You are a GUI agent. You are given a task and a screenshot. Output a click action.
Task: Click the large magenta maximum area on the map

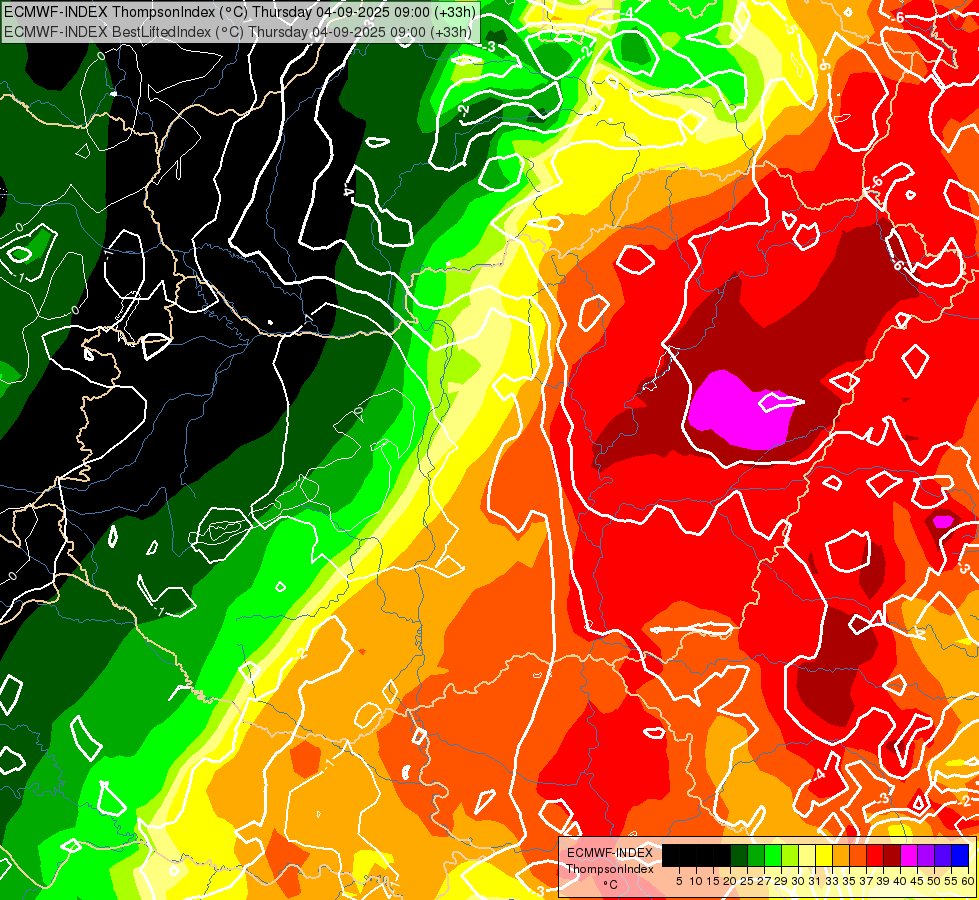click(x=740, y=410)
